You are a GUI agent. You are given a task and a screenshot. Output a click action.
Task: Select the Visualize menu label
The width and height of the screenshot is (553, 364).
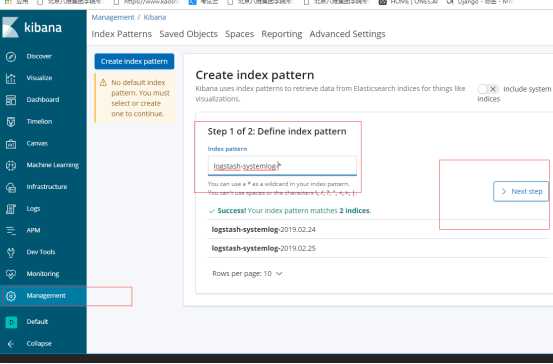39,78
